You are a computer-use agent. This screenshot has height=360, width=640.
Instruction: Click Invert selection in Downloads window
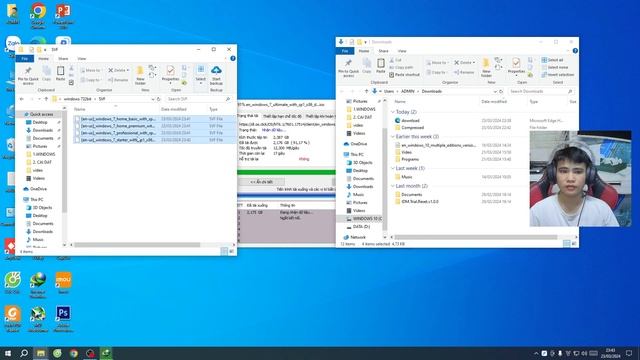(558, 75)
